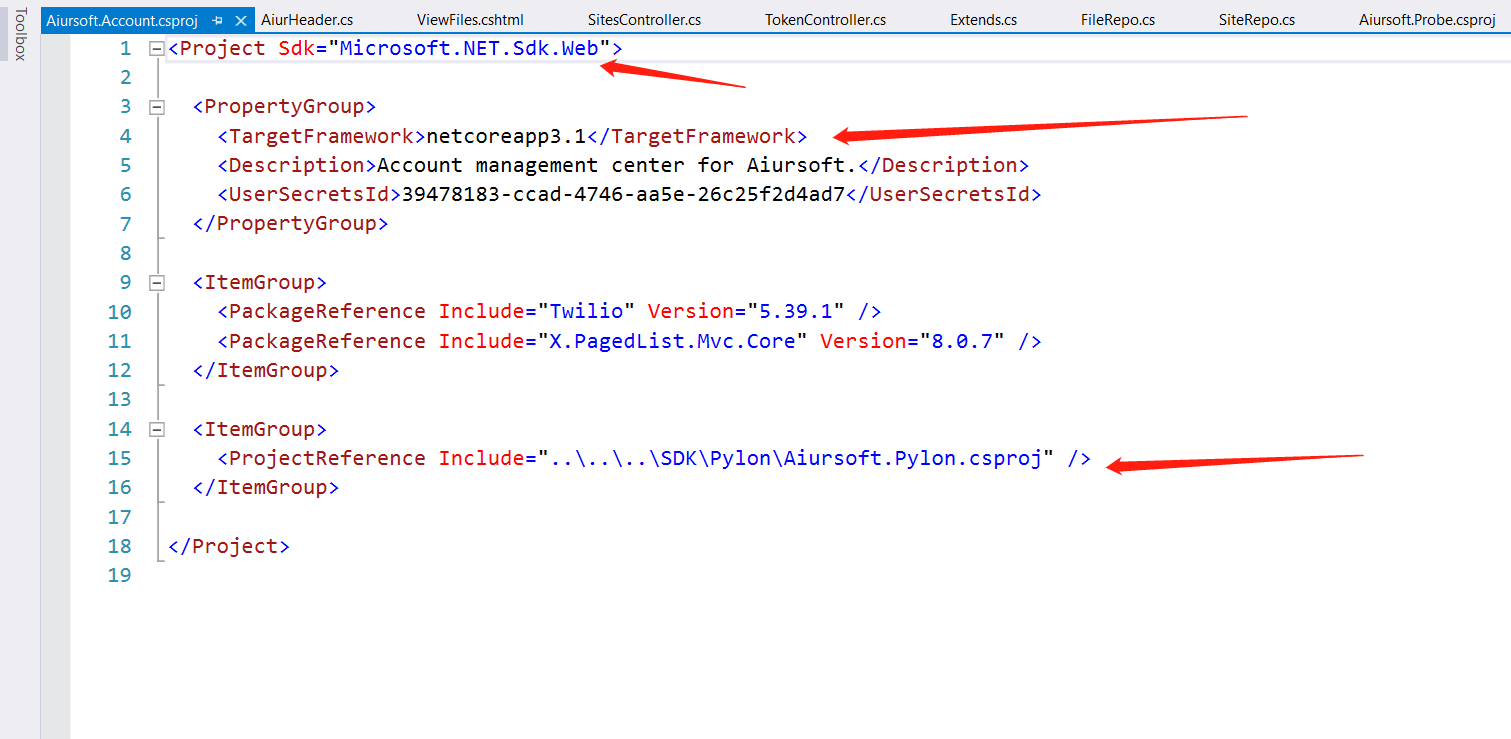Switch to the SiteRepo.cs tab
This screenshot has width=1511, height=739.
[x=1256, y=20]
